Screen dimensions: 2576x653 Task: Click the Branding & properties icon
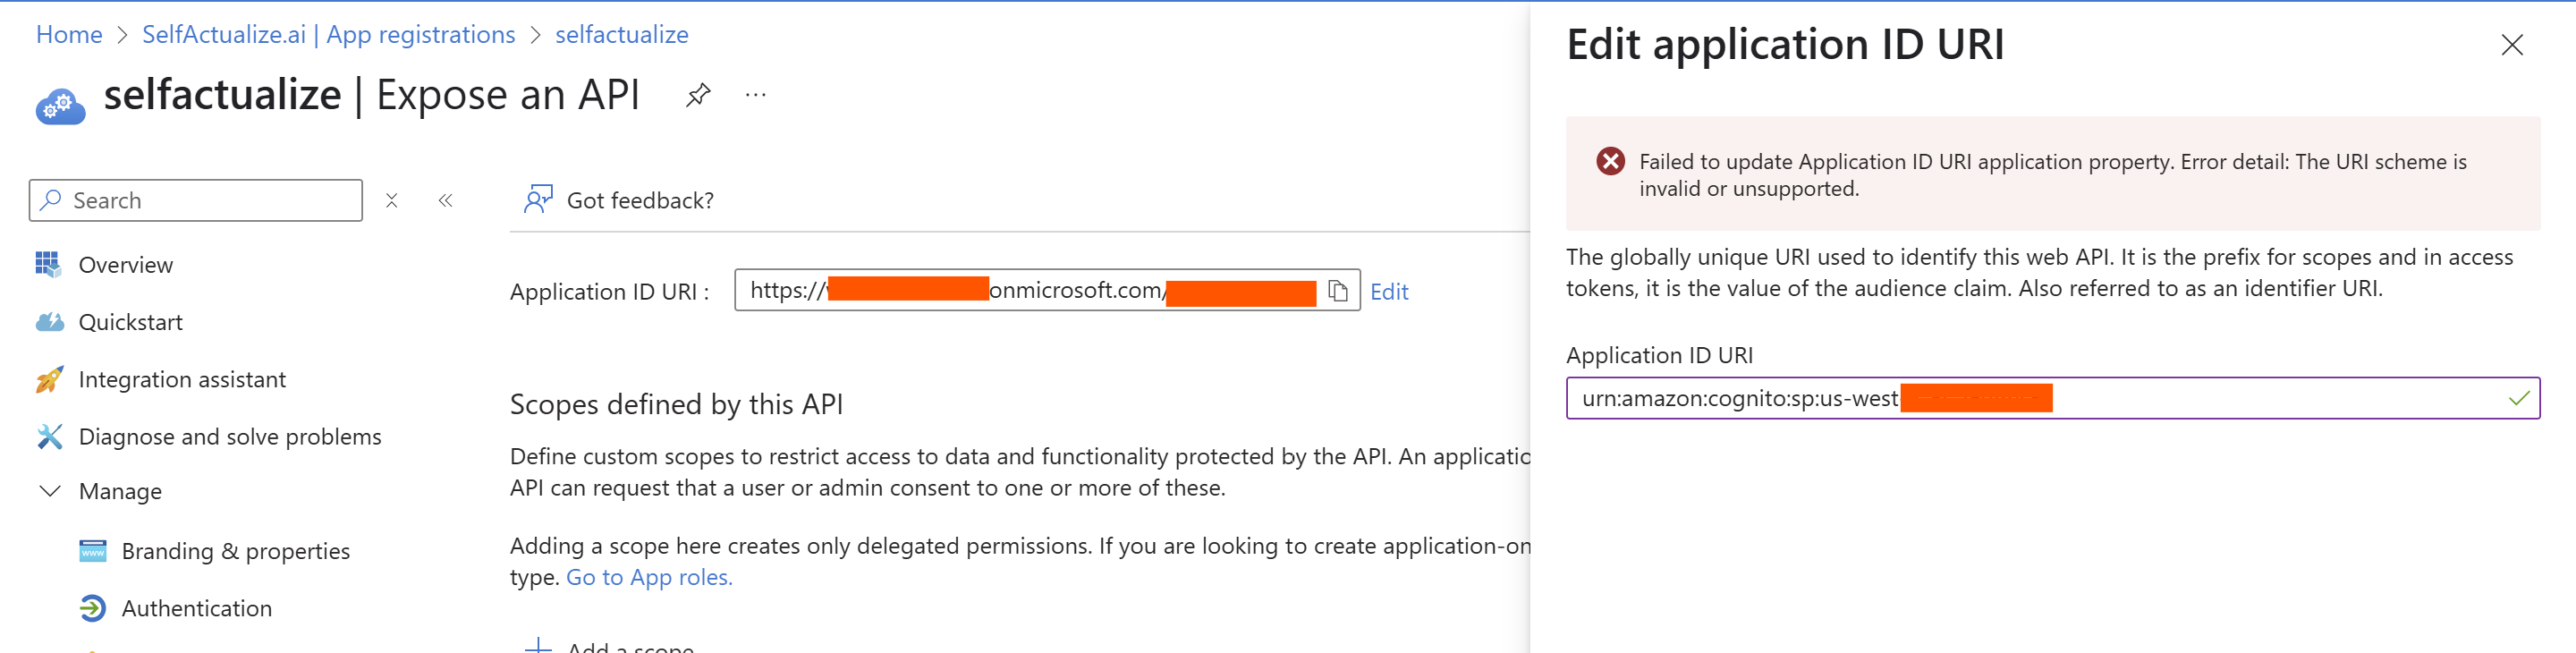93,551
